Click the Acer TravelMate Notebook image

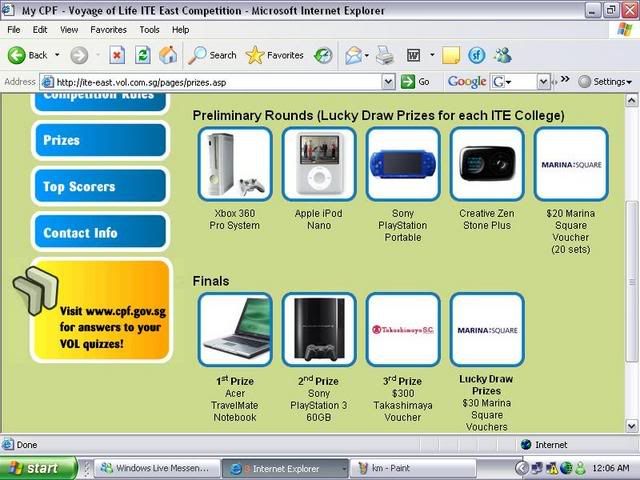point(235,329)
